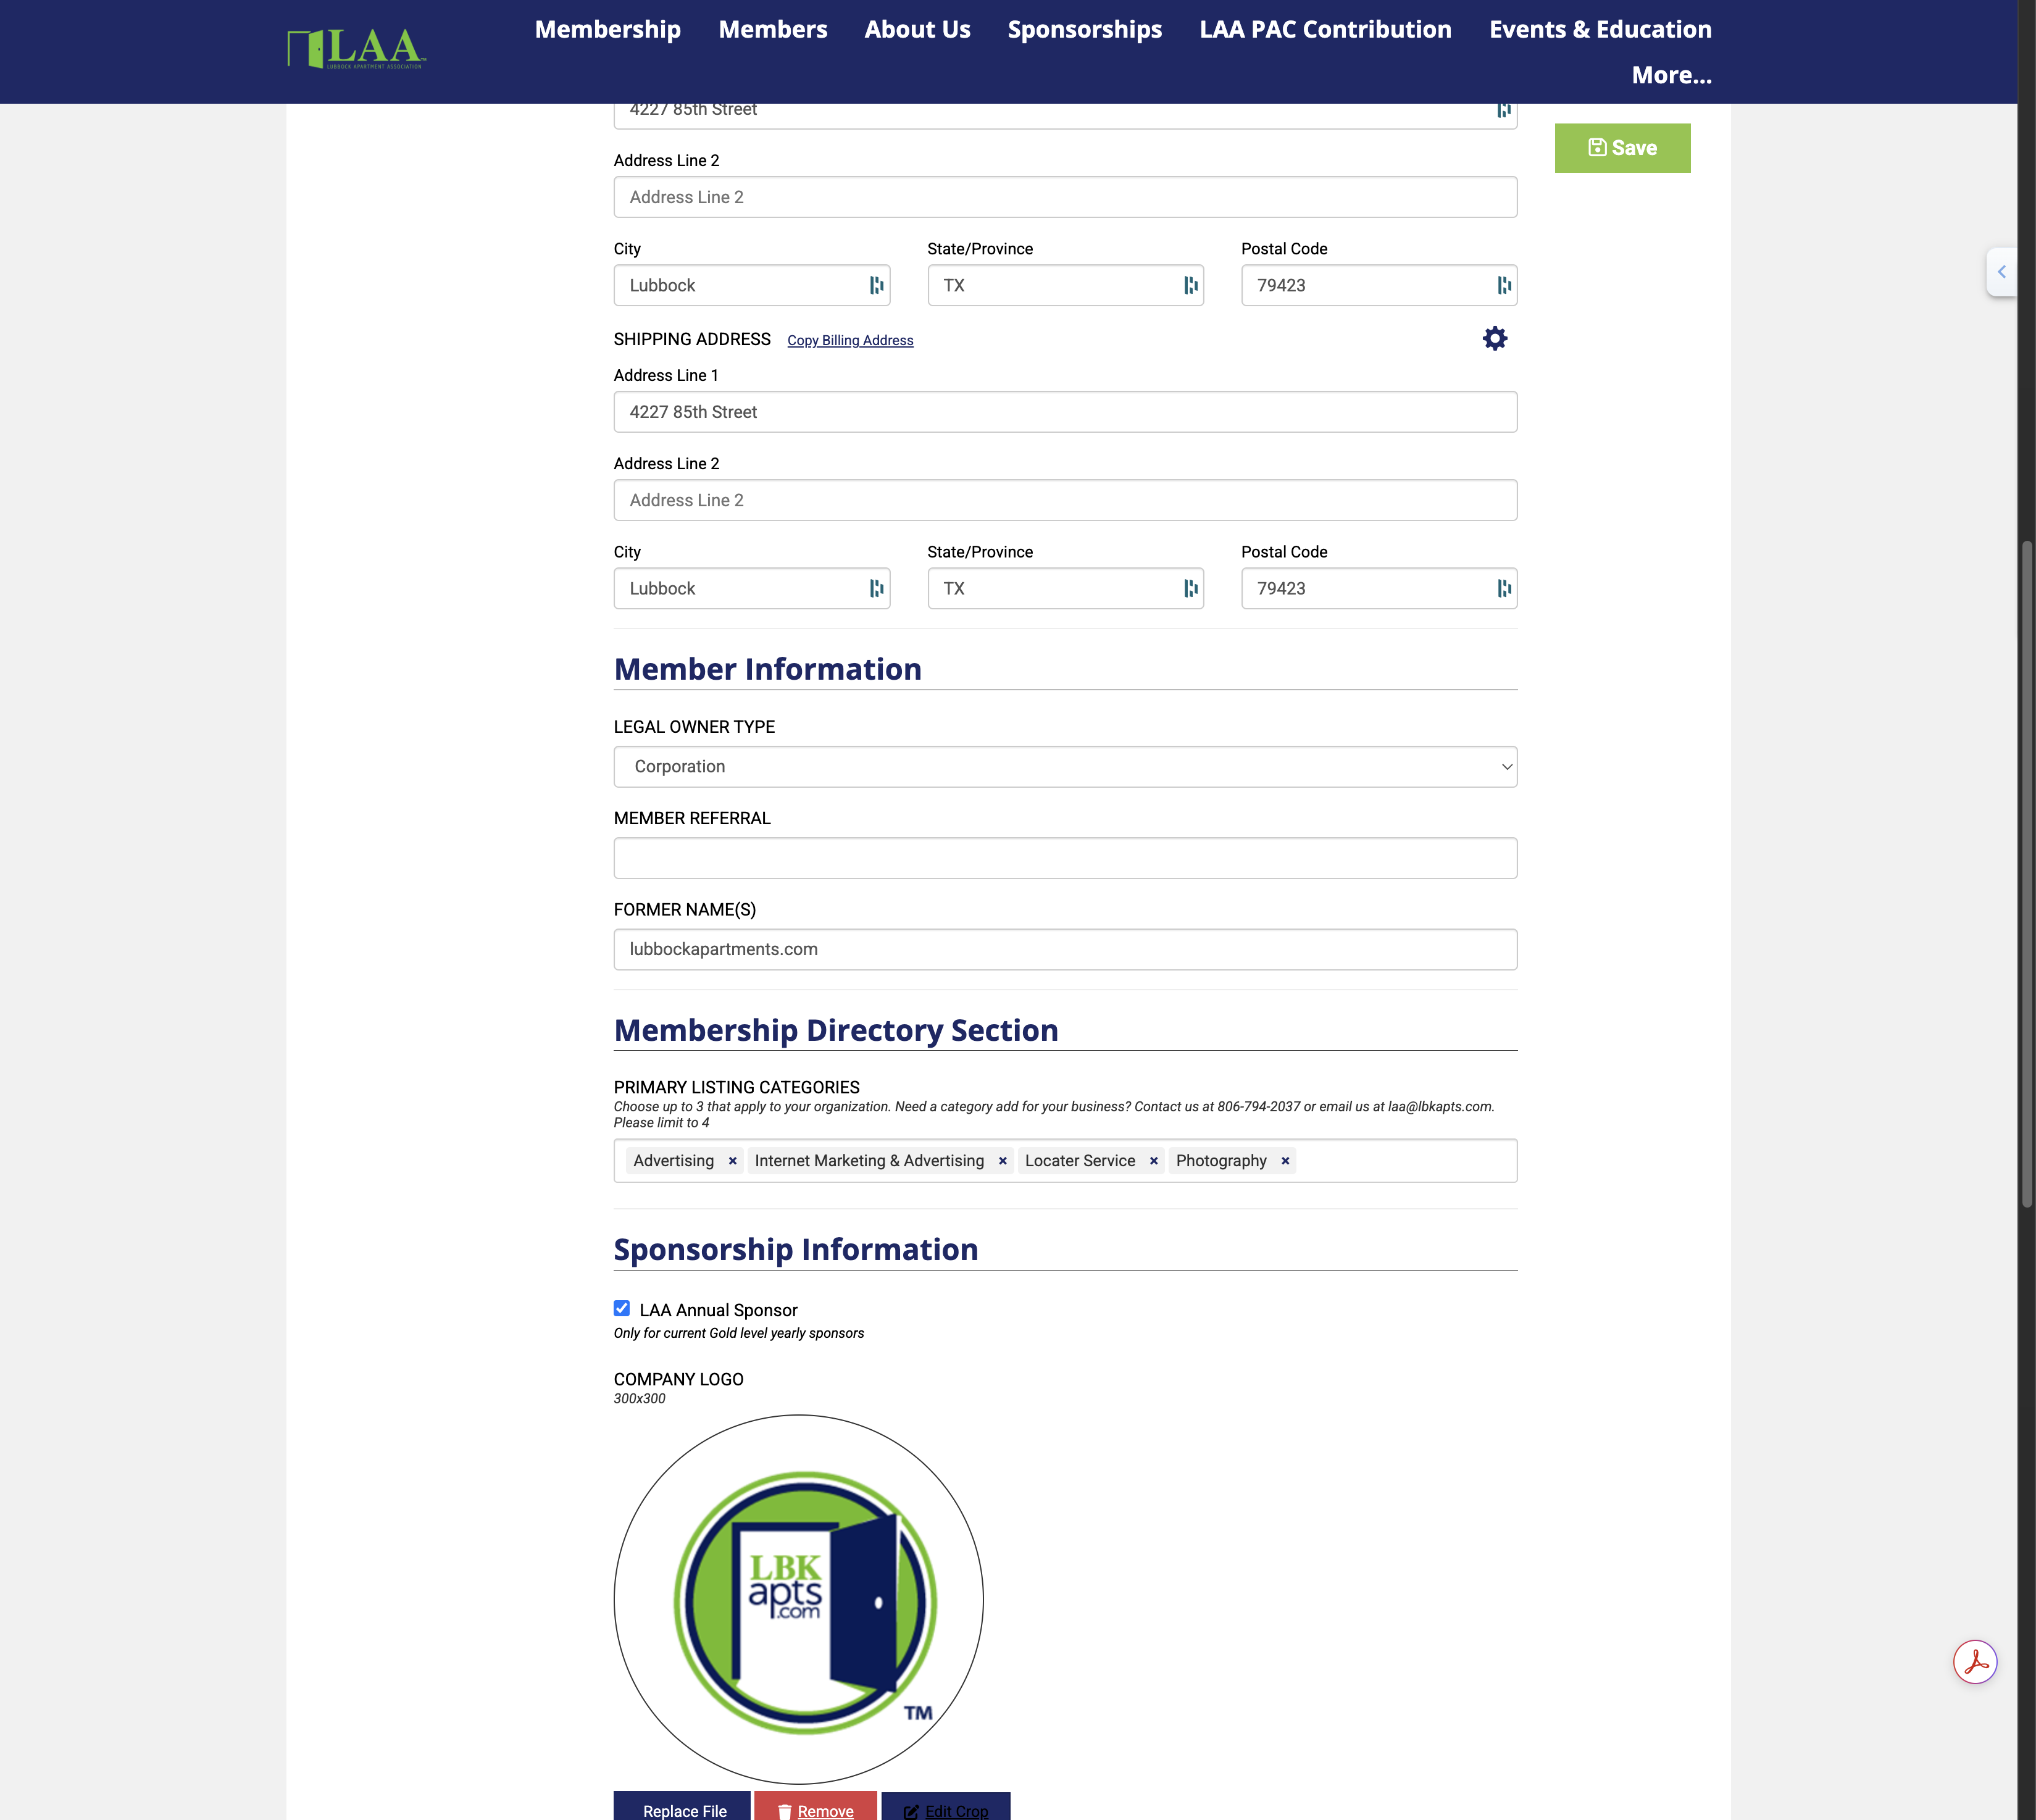Screen dimensions: 2036x1820
Task: Remove the Photography category tag
Action: 1285,1161
